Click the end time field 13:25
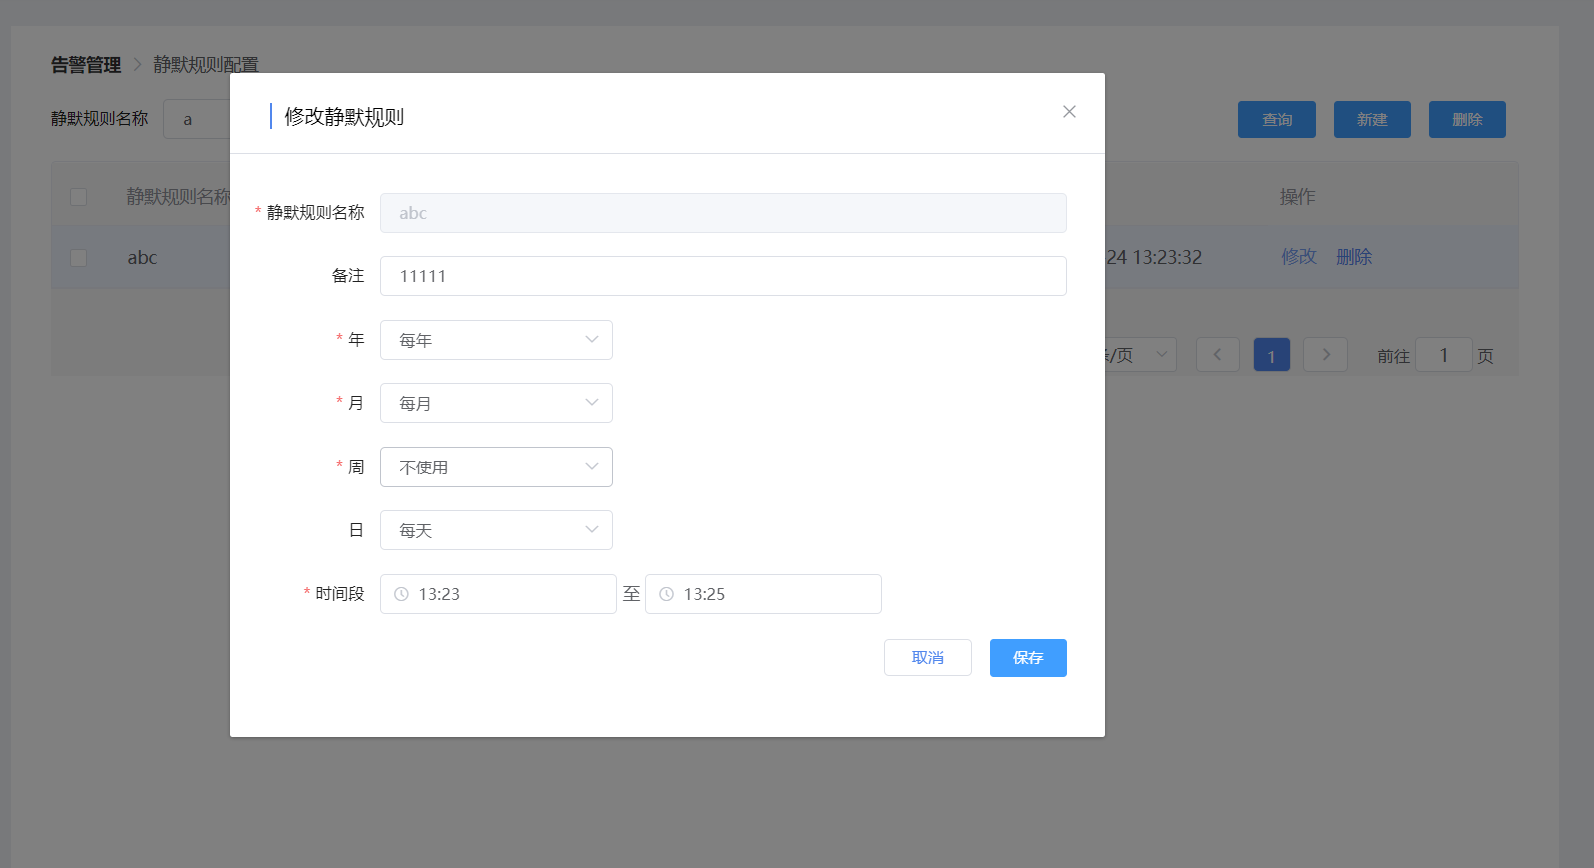Screen dimensions: 1594x868 click(x=763, y=594)
